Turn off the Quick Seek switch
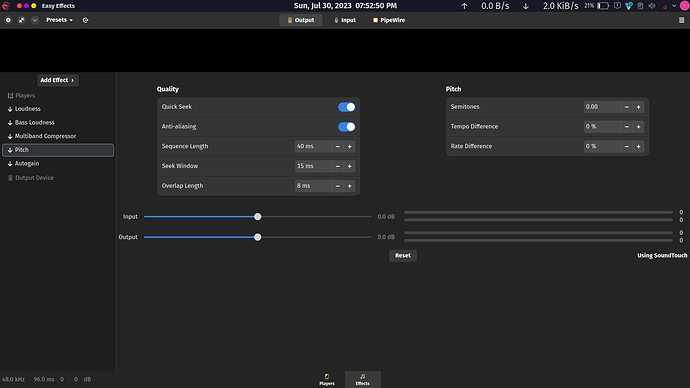The image size is (690, 388). (346, 107)
